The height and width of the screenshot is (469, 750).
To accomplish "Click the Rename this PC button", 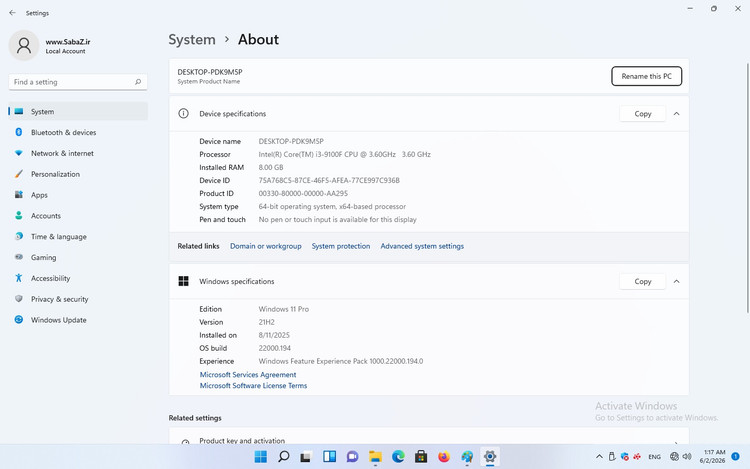I will [646, 76].
